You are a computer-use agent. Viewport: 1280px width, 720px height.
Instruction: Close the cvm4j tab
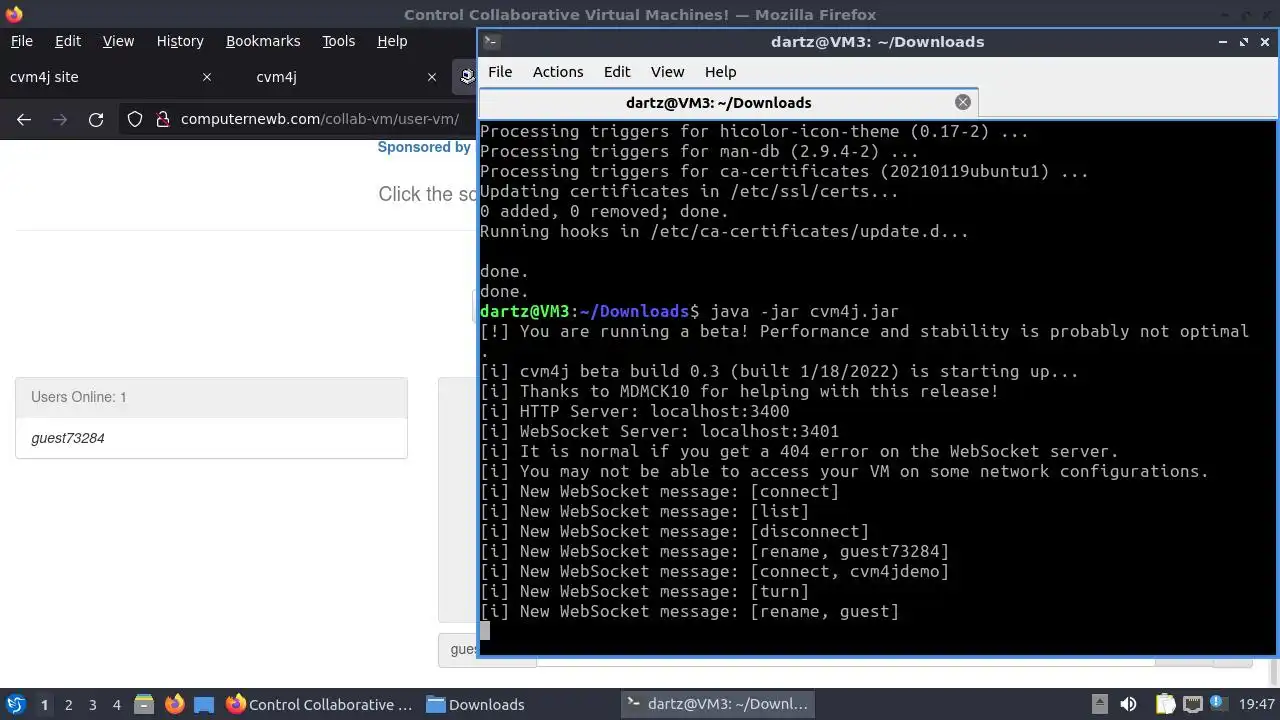pyautogui.click(x=432, y=77)
